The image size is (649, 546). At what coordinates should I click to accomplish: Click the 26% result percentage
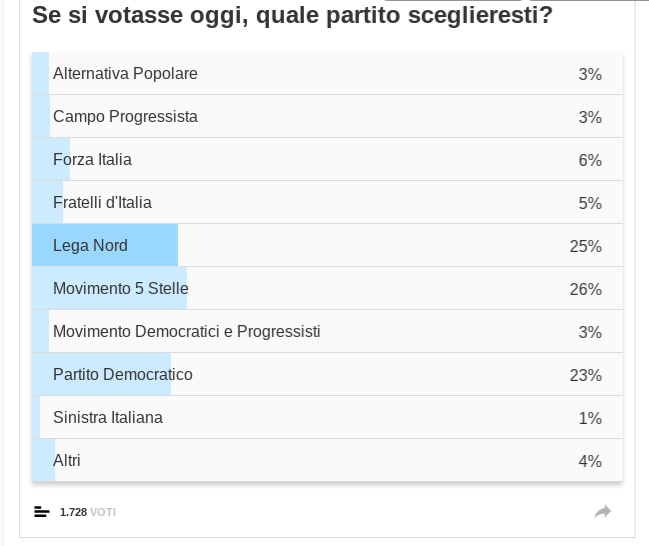coord(585,289)
